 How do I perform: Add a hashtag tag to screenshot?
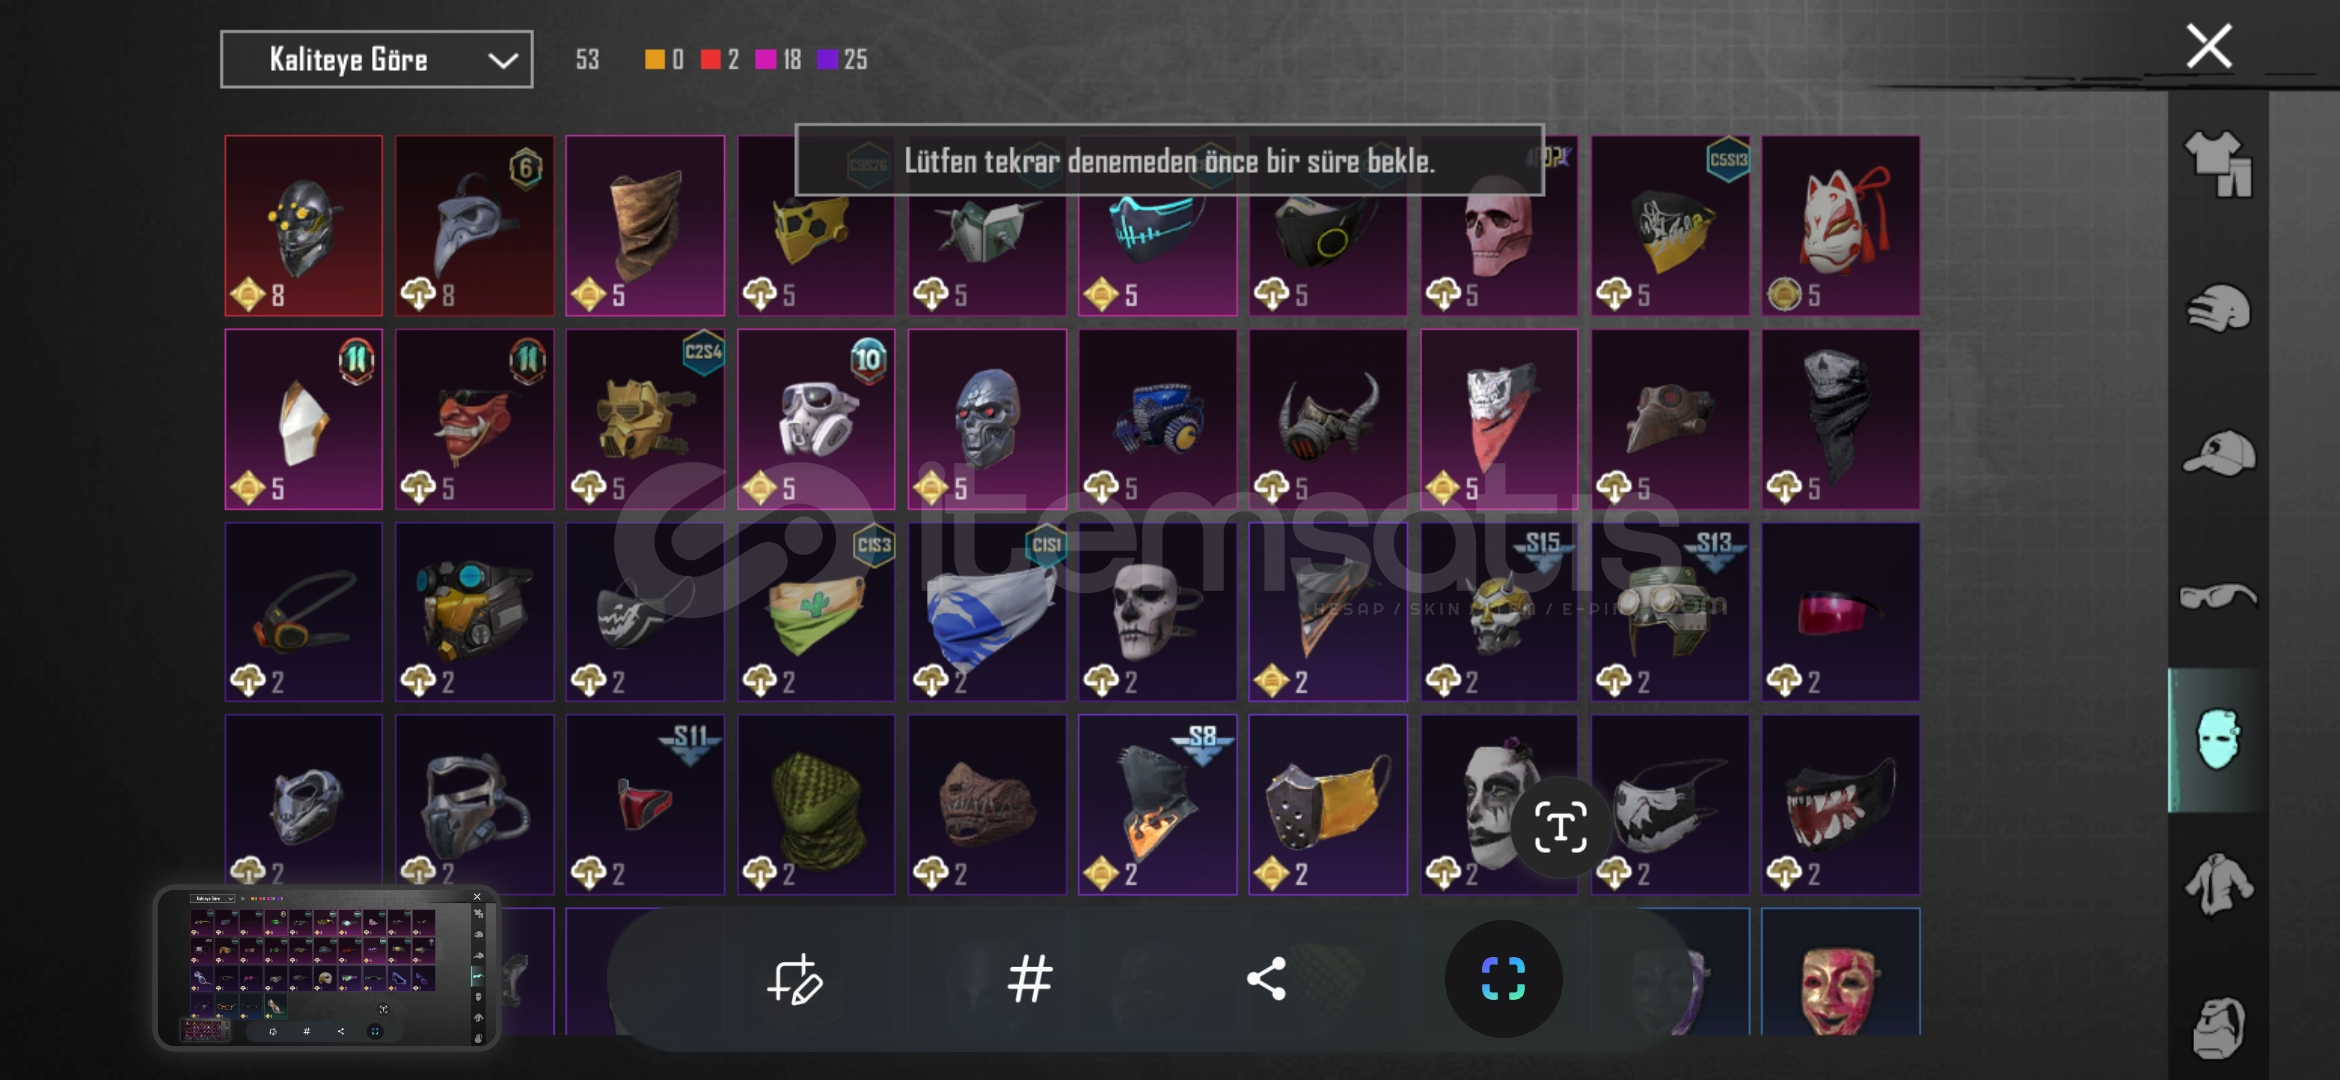pos(1030,979)
